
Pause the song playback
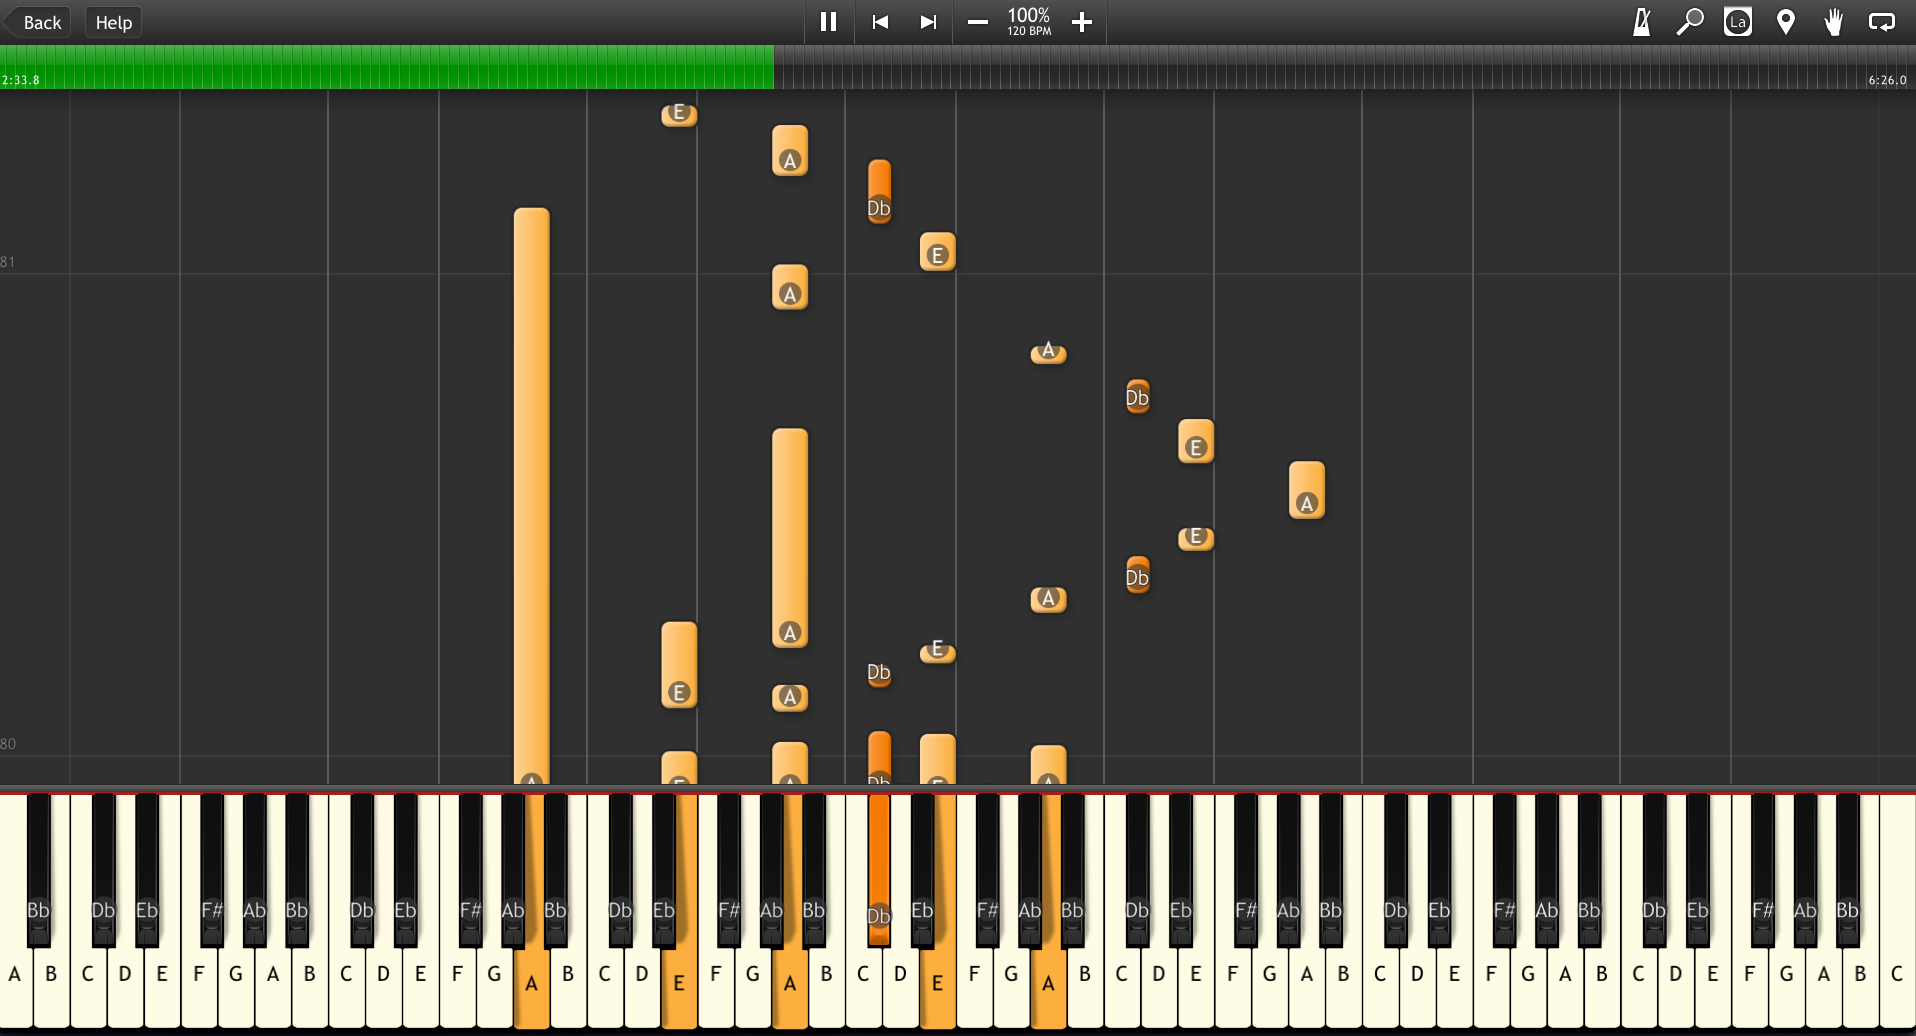coord(828,21)
